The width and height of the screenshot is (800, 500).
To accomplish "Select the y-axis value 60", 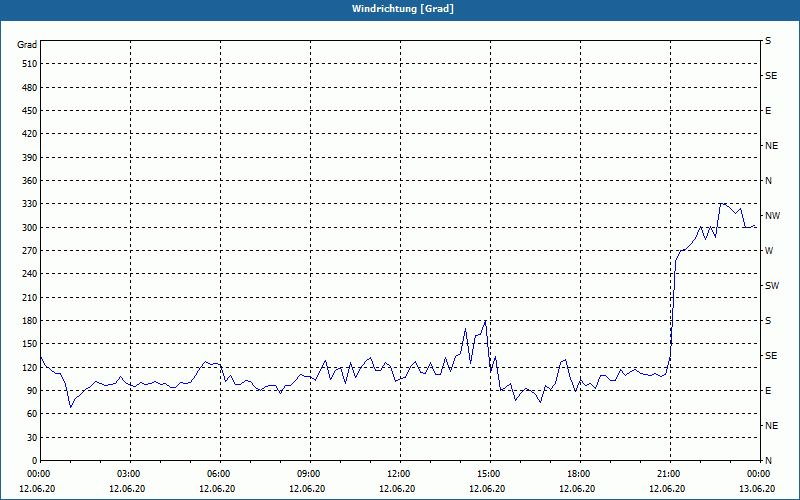I will point(32,414).
